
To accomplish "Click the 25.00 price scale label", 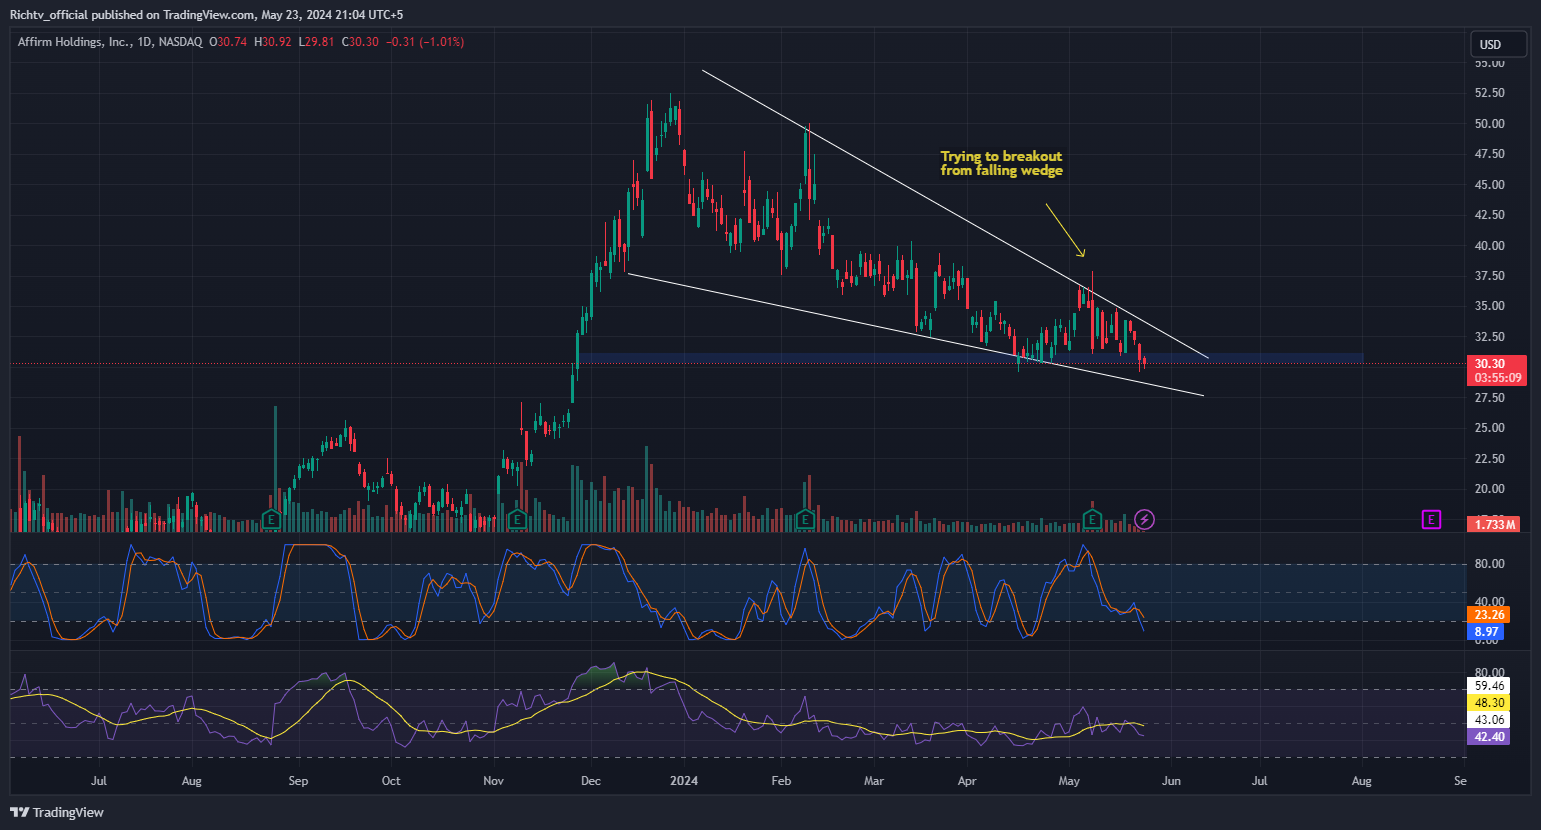I will [1489, 428].
